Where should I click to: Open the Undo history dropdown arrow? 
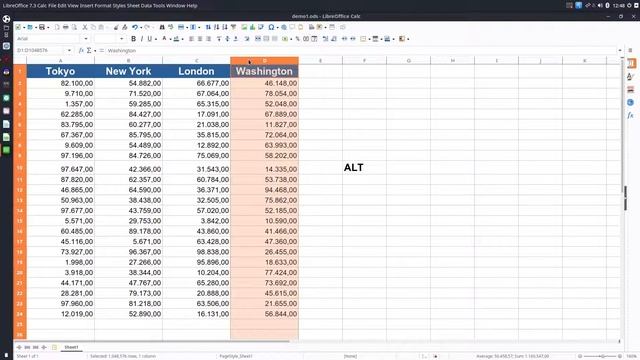click(140, 27)
